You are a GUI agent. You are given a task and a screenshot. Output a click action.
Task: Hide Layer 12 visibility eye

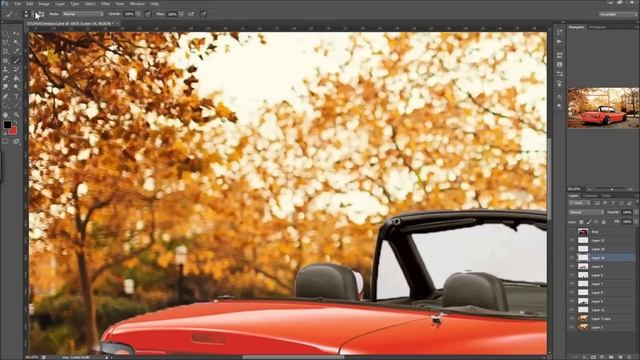(571, 240)
